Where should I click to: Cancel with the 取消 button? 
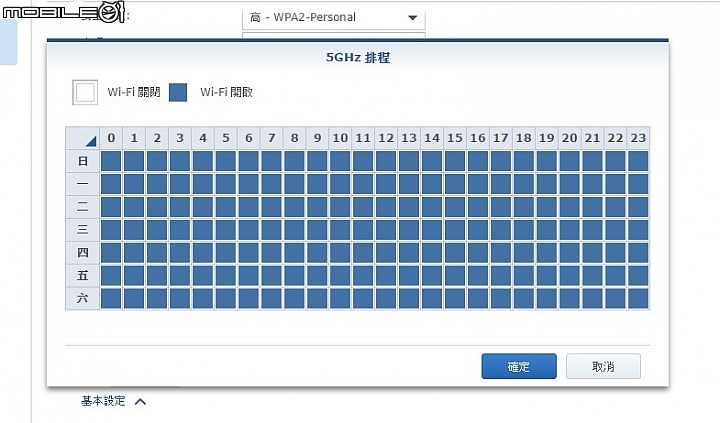(x=603, y=366)
